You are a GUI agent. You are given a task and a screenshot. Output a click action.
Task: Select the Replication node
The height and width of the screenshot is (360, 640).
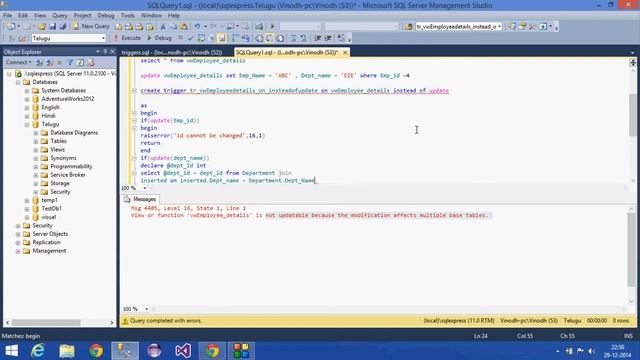click(x=46, y=242)
